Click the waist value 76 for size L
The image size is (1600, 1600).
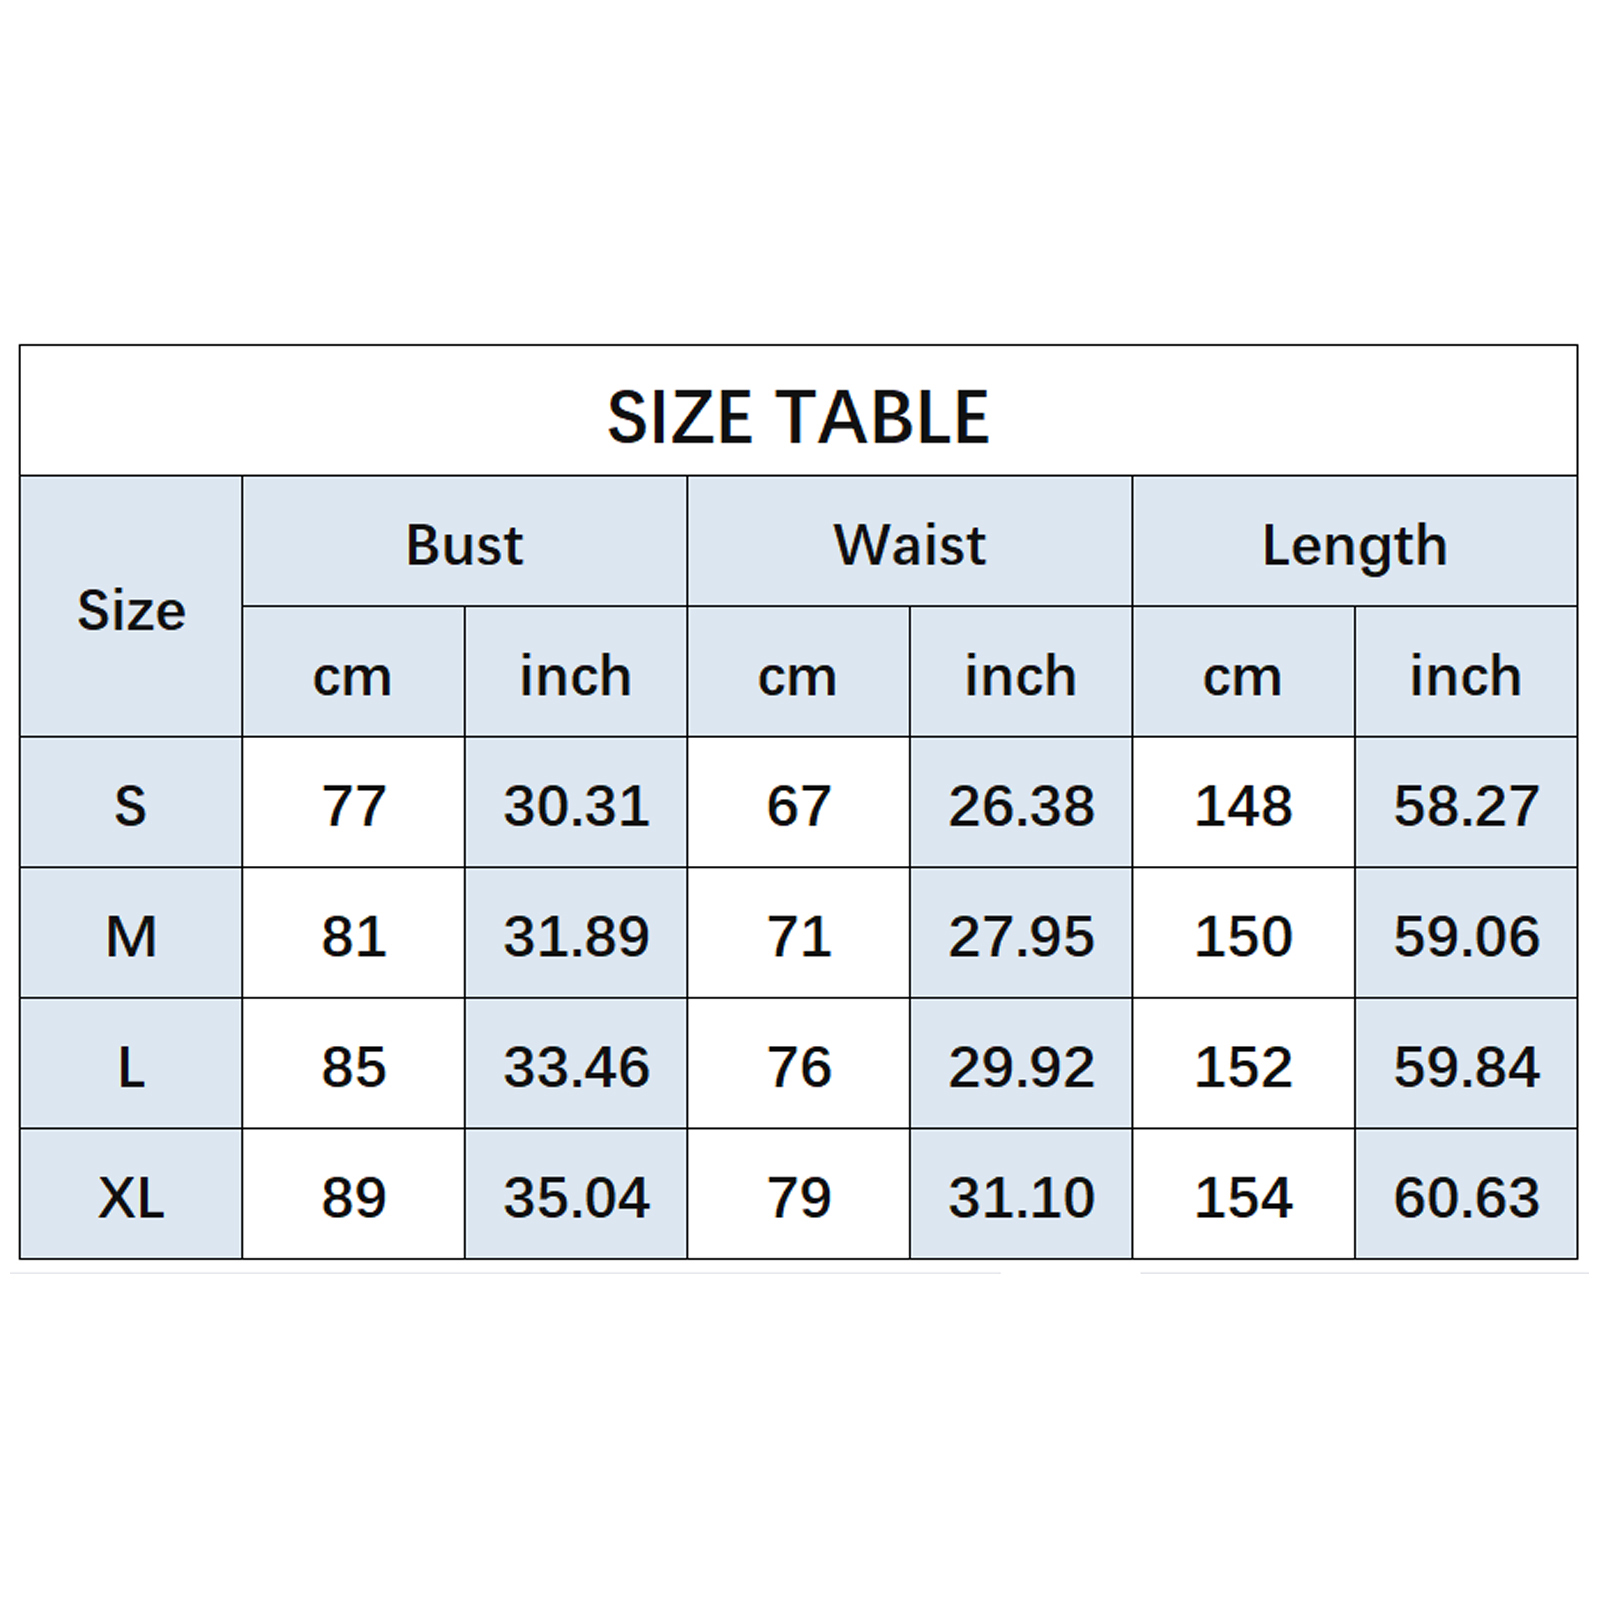click(798, 1067)
